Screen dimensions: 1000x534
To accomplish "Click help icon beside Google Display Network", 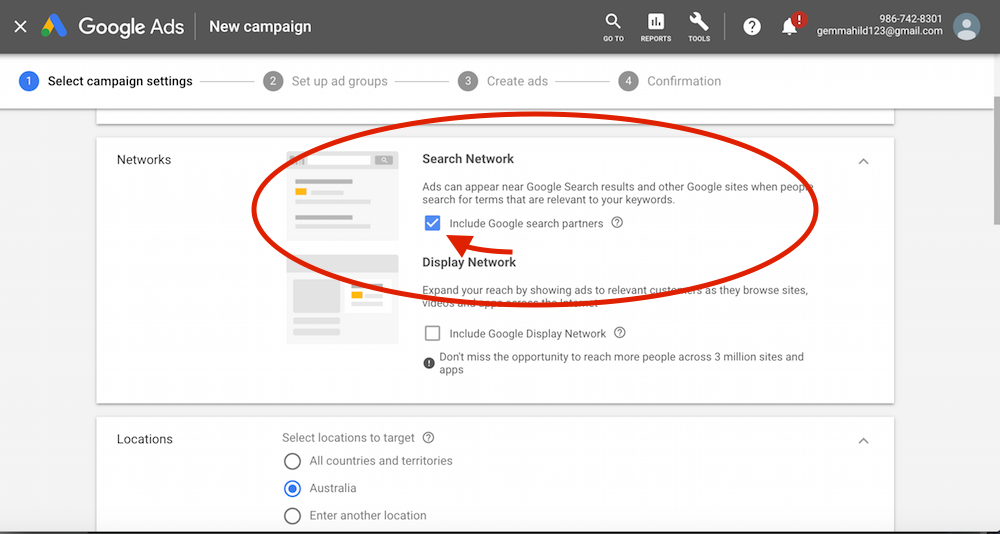I will point(619,332).
